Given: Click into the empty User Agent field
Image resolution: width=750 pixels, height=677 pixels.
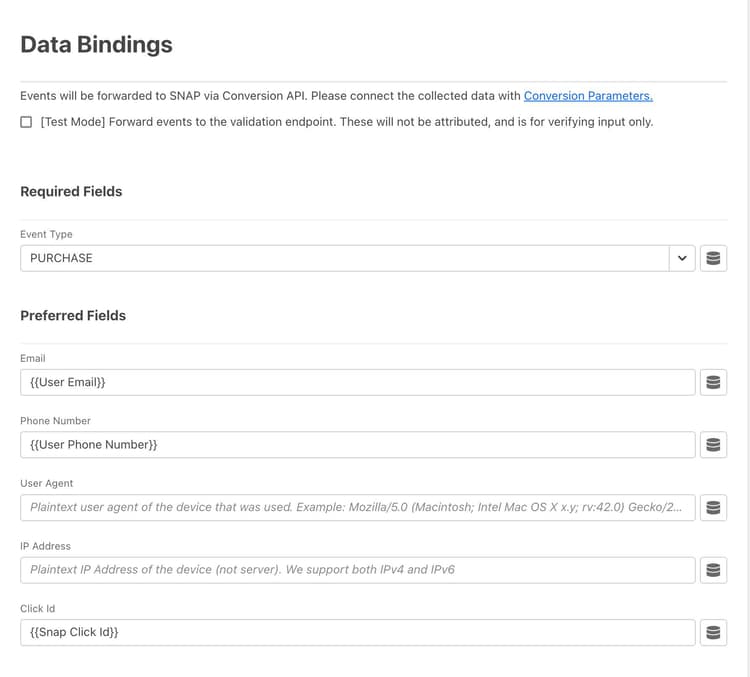Looking at the screenshot, I should coord(357,507).
